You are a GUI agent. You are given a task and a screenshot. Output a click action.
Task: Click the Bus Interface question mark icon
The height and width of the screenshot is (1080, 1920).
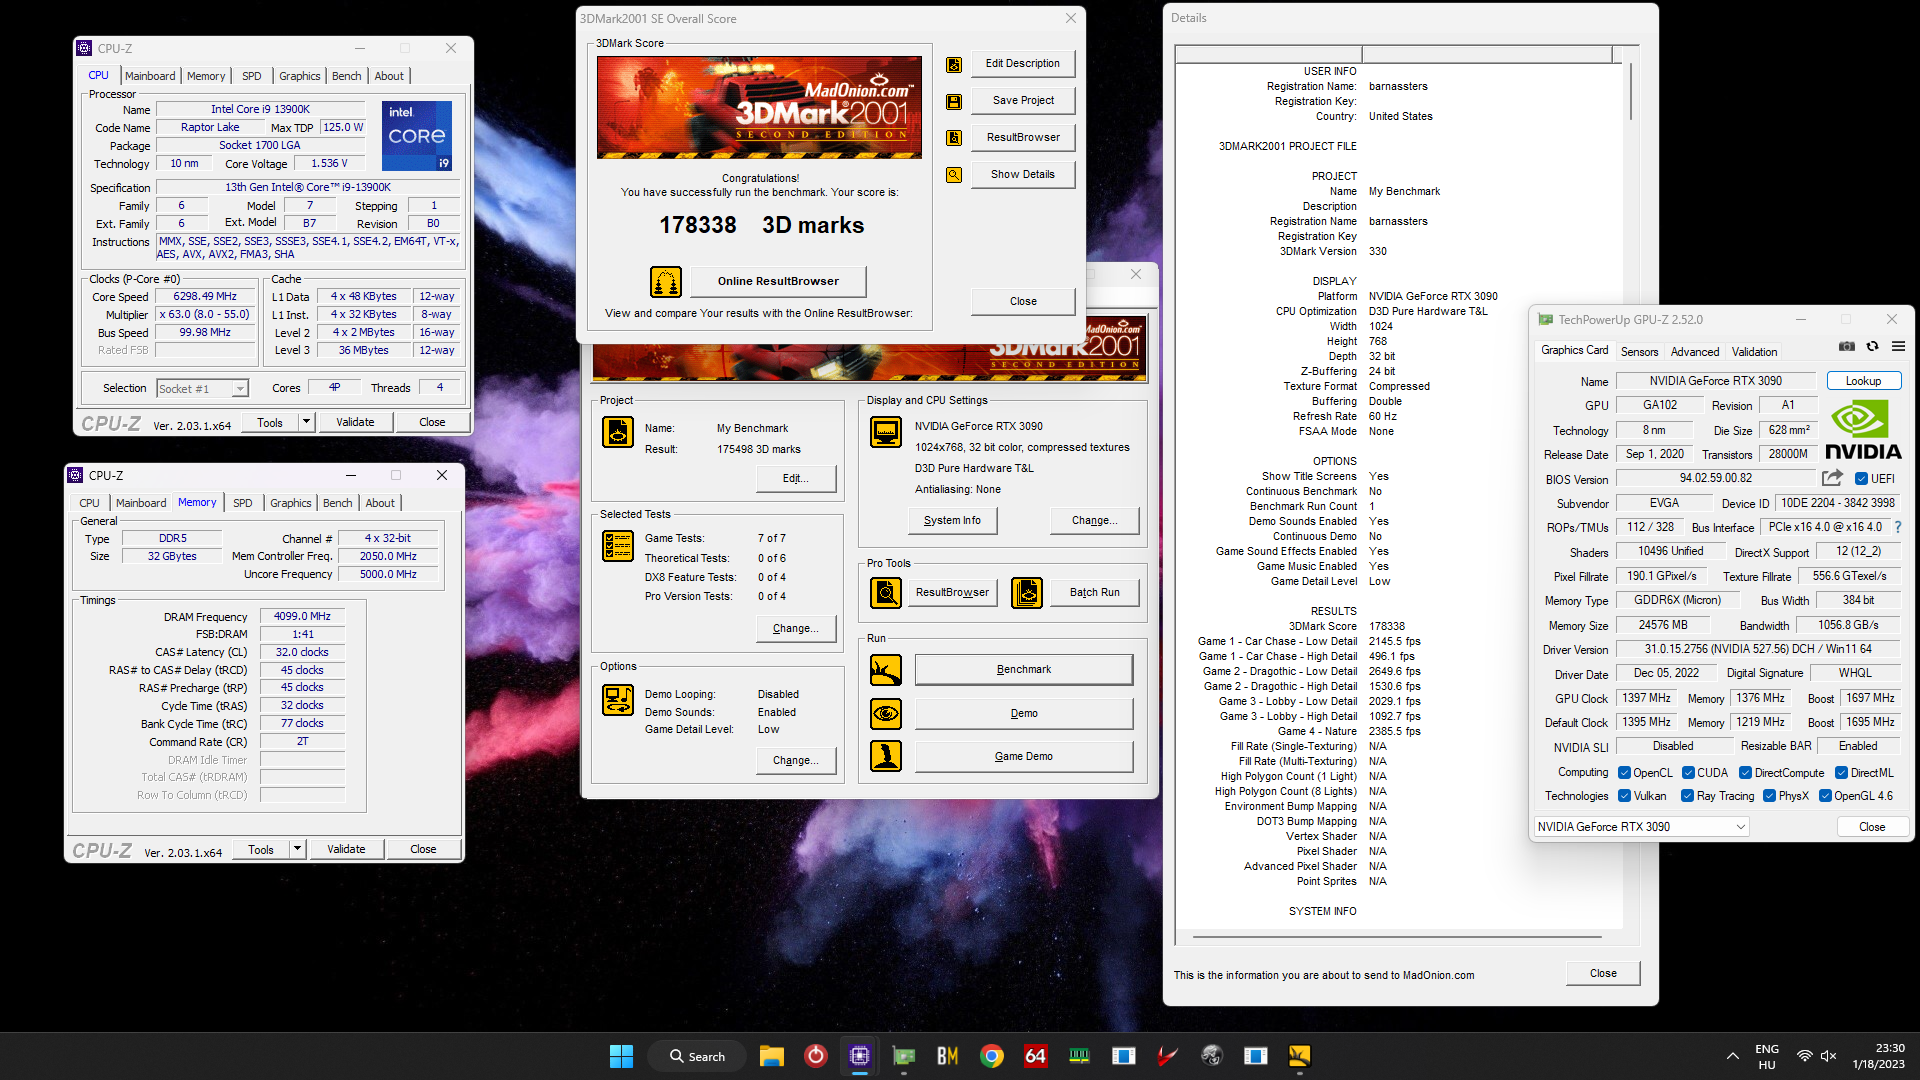click(1898, 527)
